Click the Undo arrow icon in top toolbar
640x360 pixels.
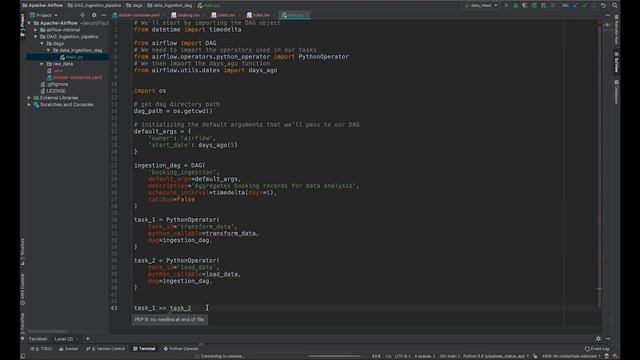[x=603, y=6]
